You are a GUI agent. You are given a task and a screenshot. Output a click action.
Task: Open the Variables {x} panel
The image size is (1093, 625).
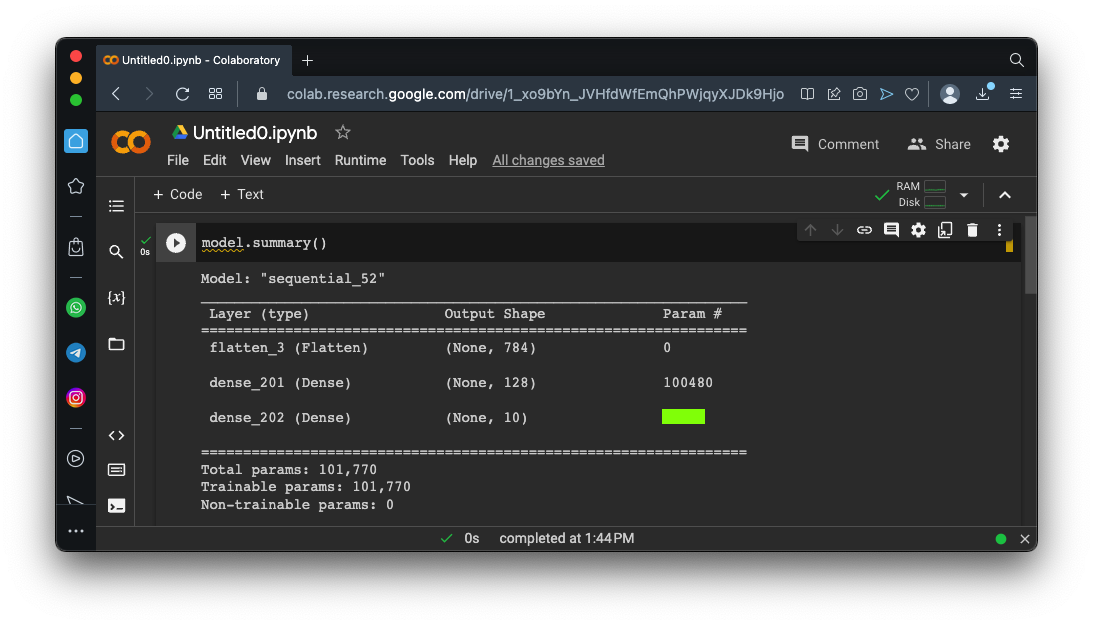tap(116, 298)
